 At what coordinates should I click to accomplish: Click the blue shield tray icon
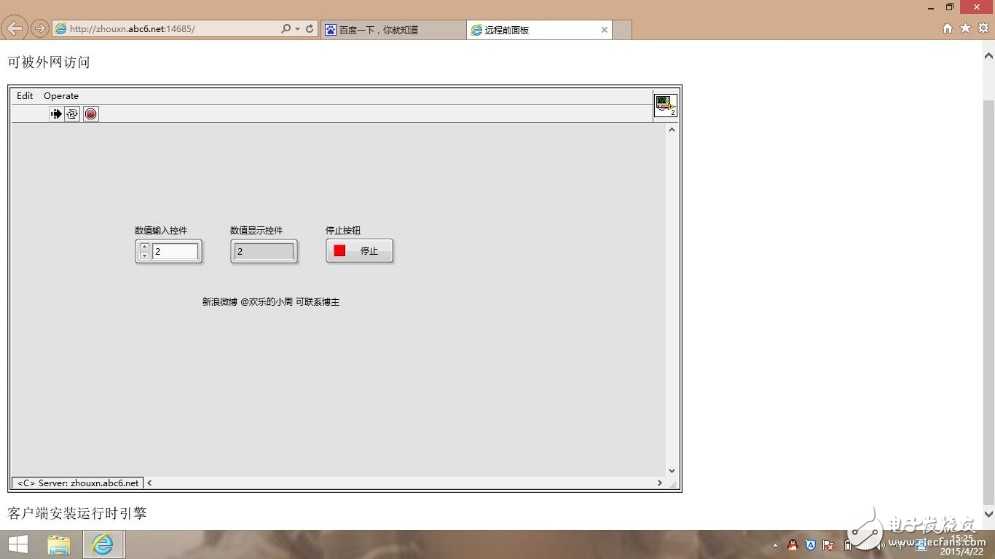[810, 544]
